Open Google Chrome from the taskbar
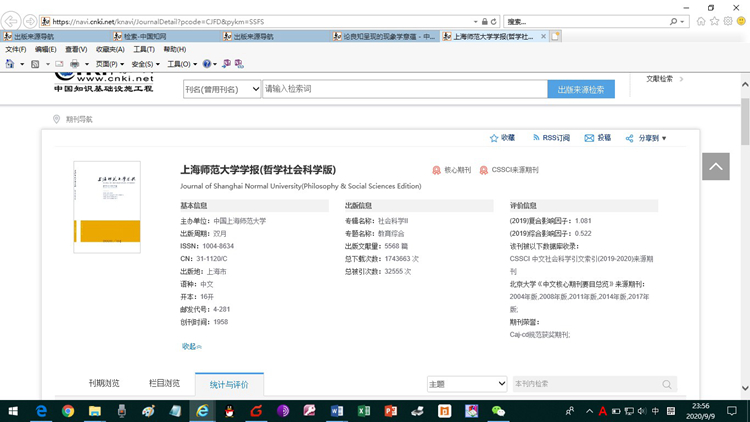750x422 pixels. click(x=68, y=411)
